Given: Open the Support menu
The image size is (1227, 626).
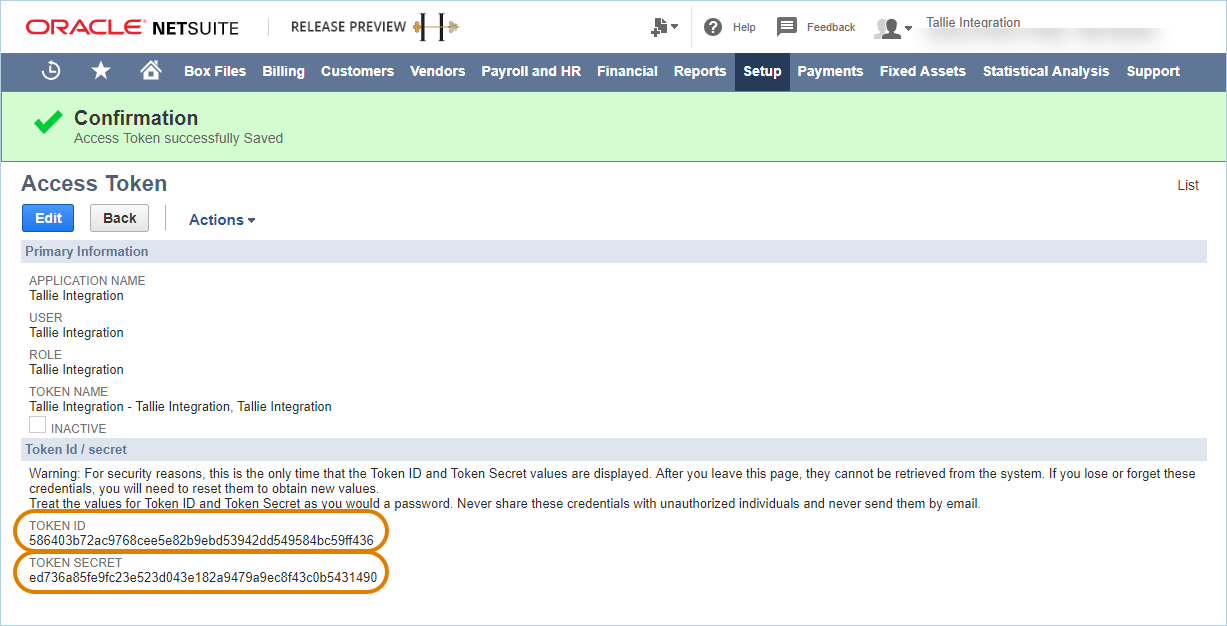Looking at the screenshot, I should [x=1153, y=71].
